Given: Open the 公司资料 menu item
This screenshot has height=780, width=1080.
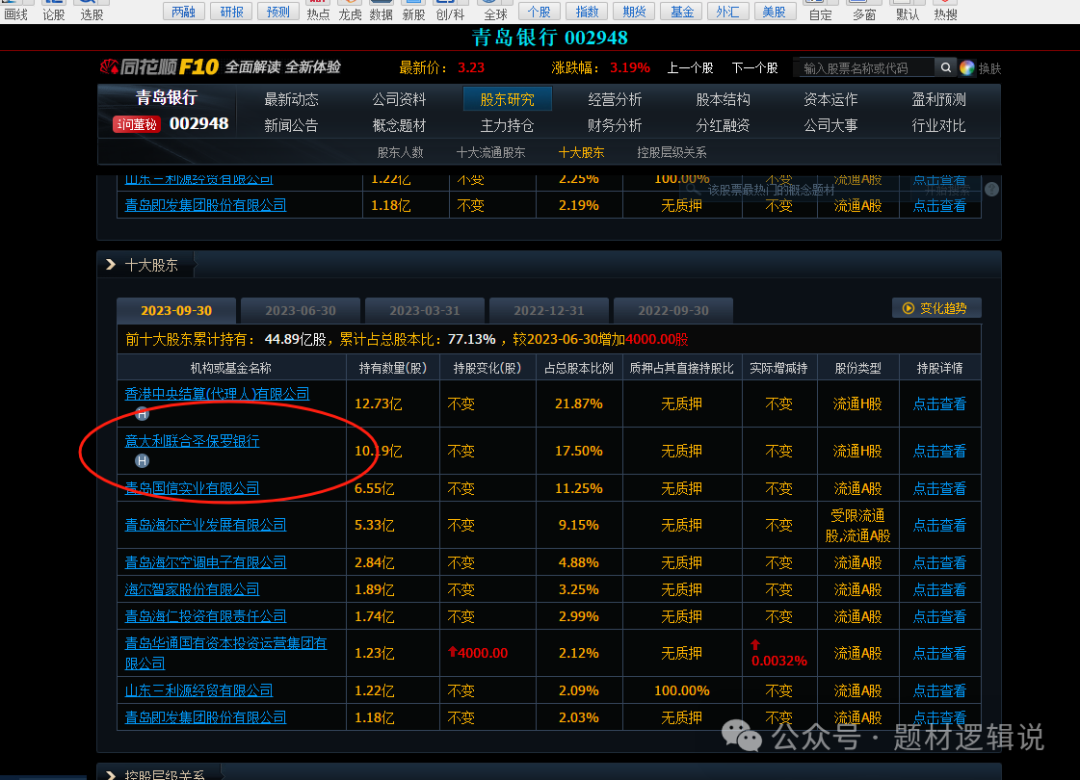Looking at the screenshot, I should [399, 99].
